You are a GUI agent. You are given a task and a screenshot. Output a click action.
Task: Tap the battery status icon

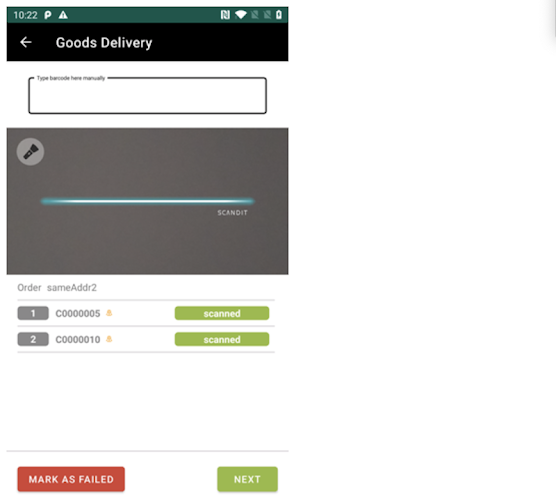click(279, 15)
